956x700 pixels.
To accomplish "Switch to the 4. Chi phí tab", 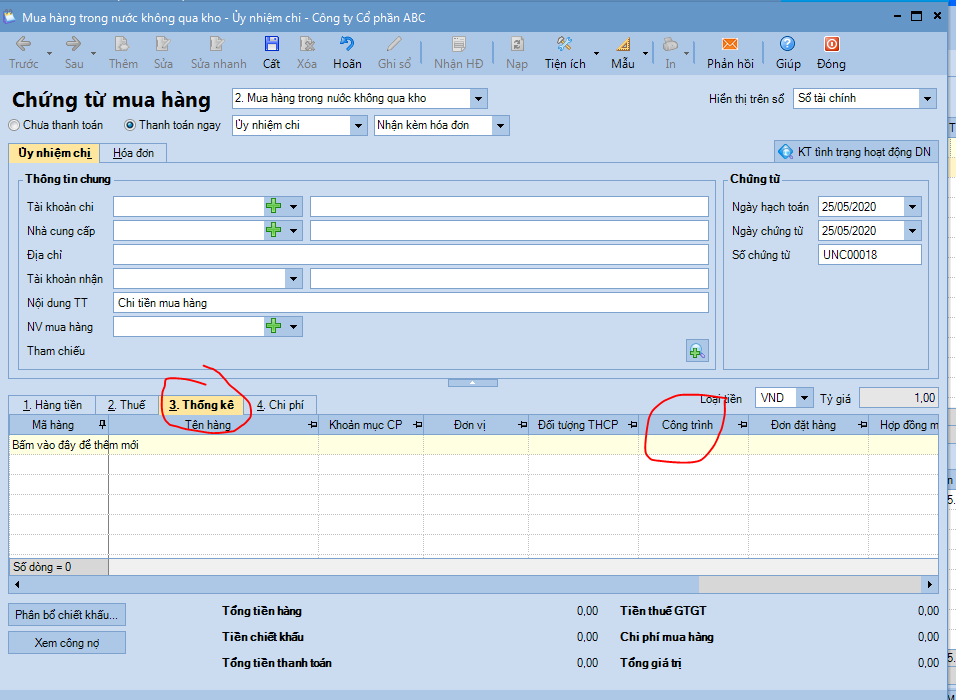I will coord(282,405).
